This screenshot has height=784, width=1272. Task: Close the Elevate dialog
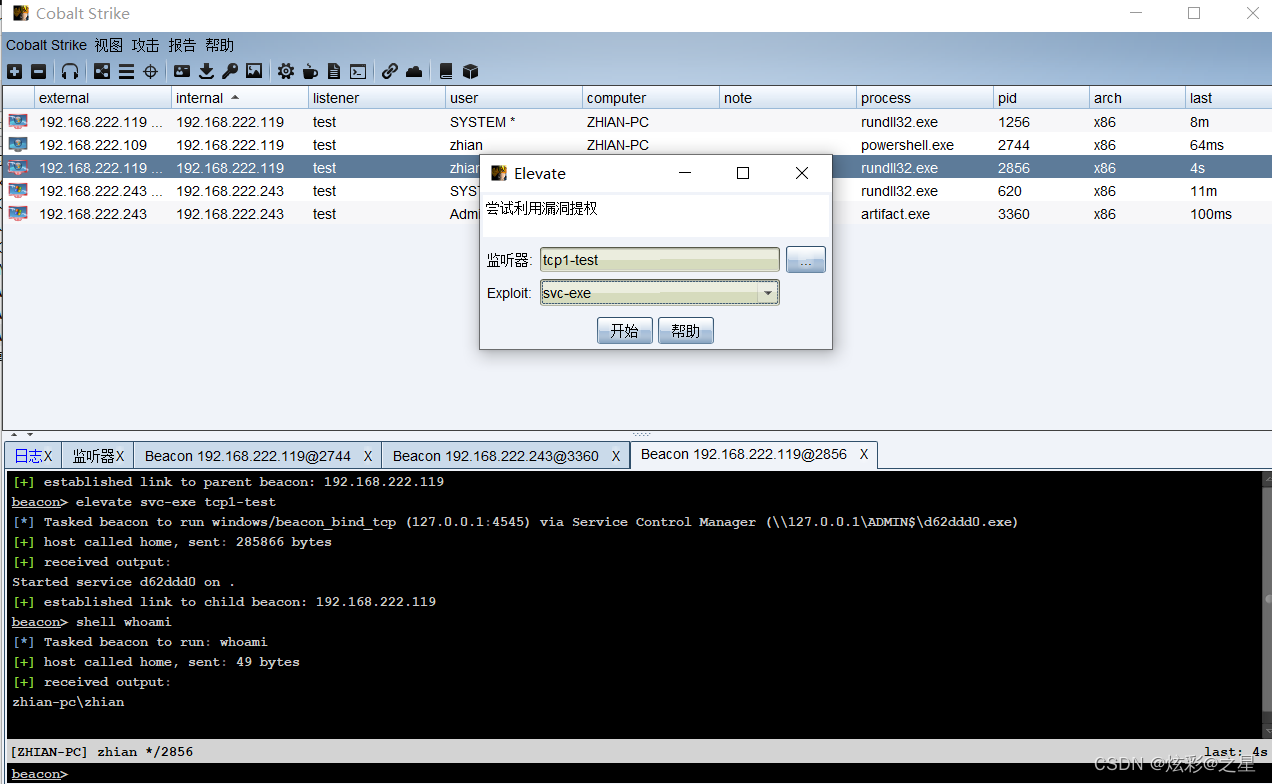tap(802, 173)
